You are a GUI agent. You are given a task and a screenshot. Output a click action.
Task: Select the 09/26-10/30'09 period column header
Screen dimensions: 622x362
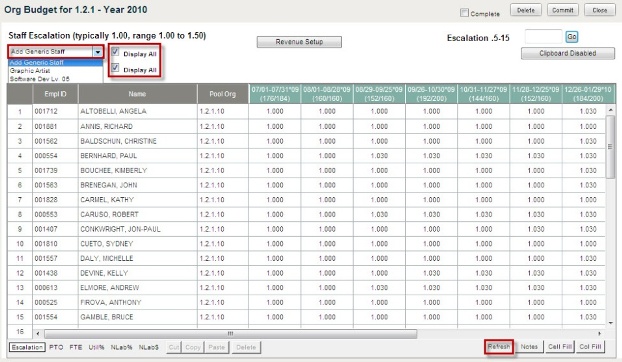click(x=431, y=94)
